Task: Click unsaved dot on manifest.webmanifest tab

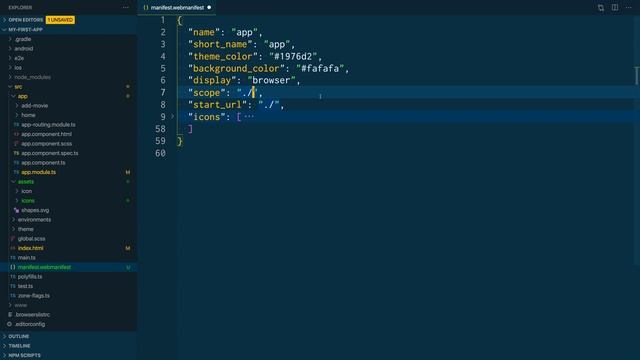Action: pos(209,7)
